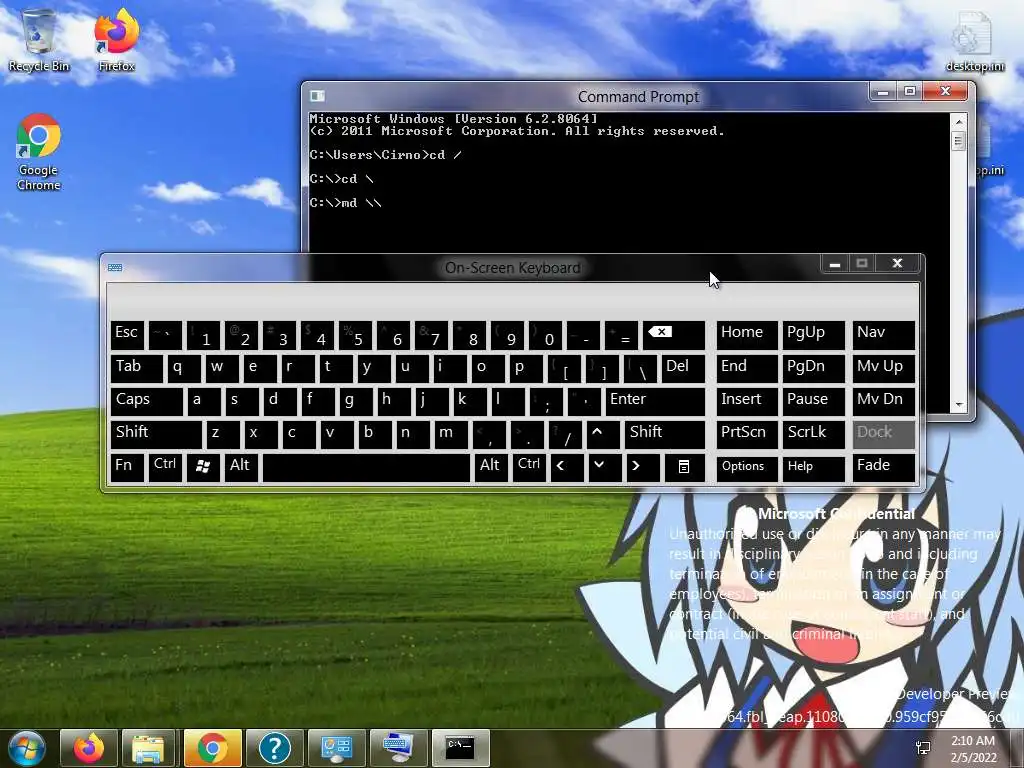Click the Command Prompt title bar system icon
This screenshot has height=768, width=1024.
click(x=317, y=96)
